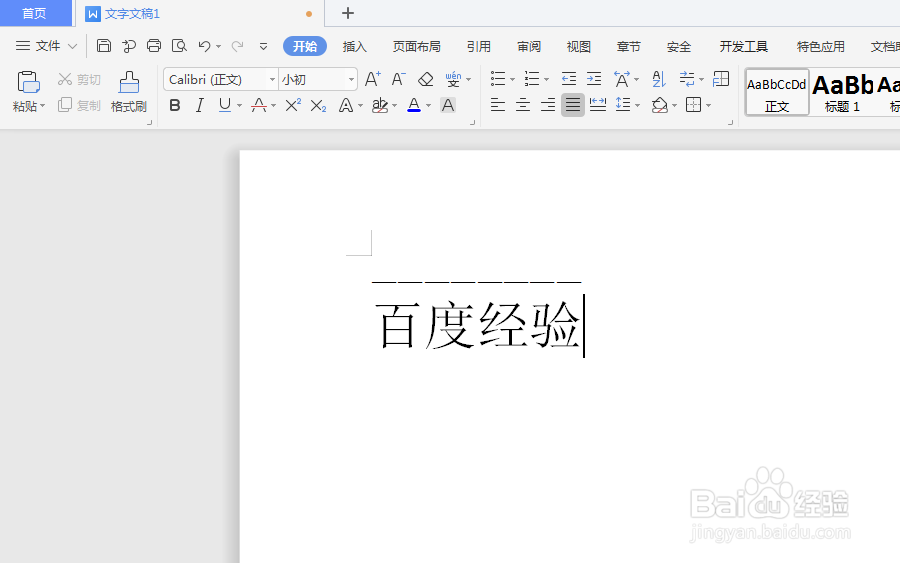The width and height of the screenshot is (900, 563).
Task: Open quick access toolbar customize arrow
Action: 263,46
